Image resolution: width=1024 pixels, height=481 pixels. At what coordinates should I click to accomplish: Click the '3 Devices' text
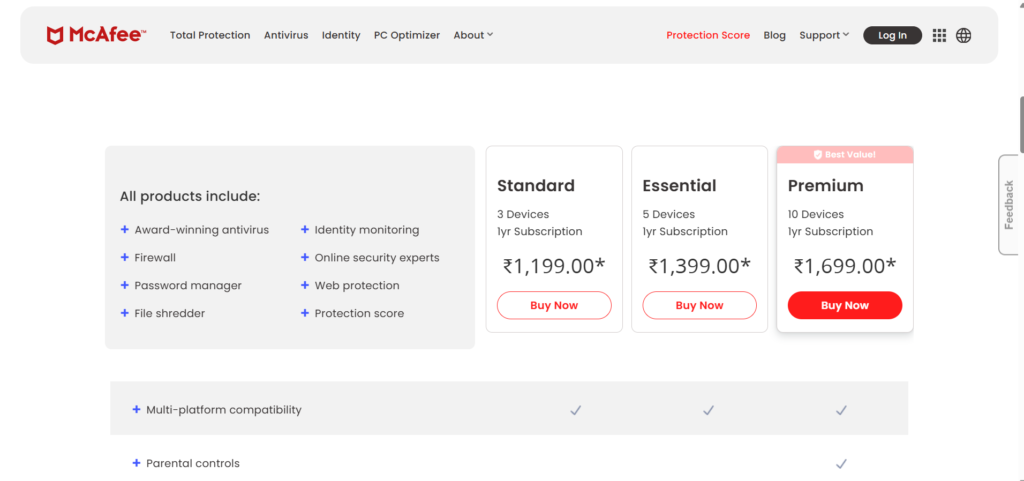point(523,214)
